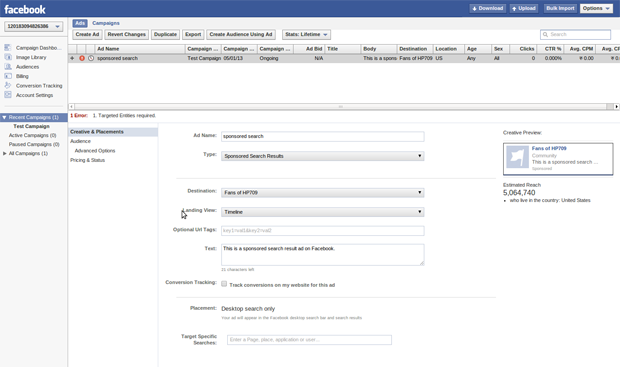The image size is (620, 367).
Task: Enable Track conversions on my website checkbox
Action: [x=224, y=284]
